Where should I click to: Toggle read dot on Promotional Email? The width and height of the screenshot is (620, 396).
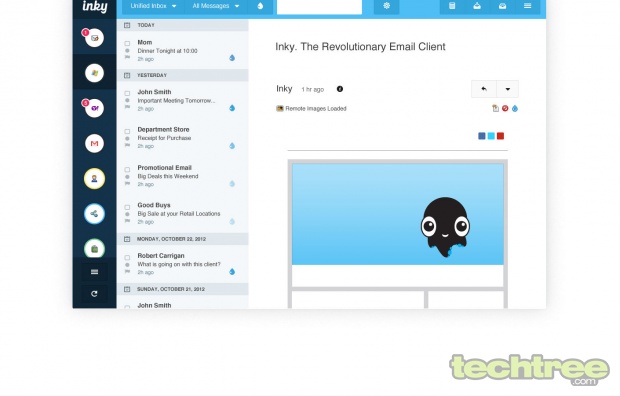click(127, 176)
